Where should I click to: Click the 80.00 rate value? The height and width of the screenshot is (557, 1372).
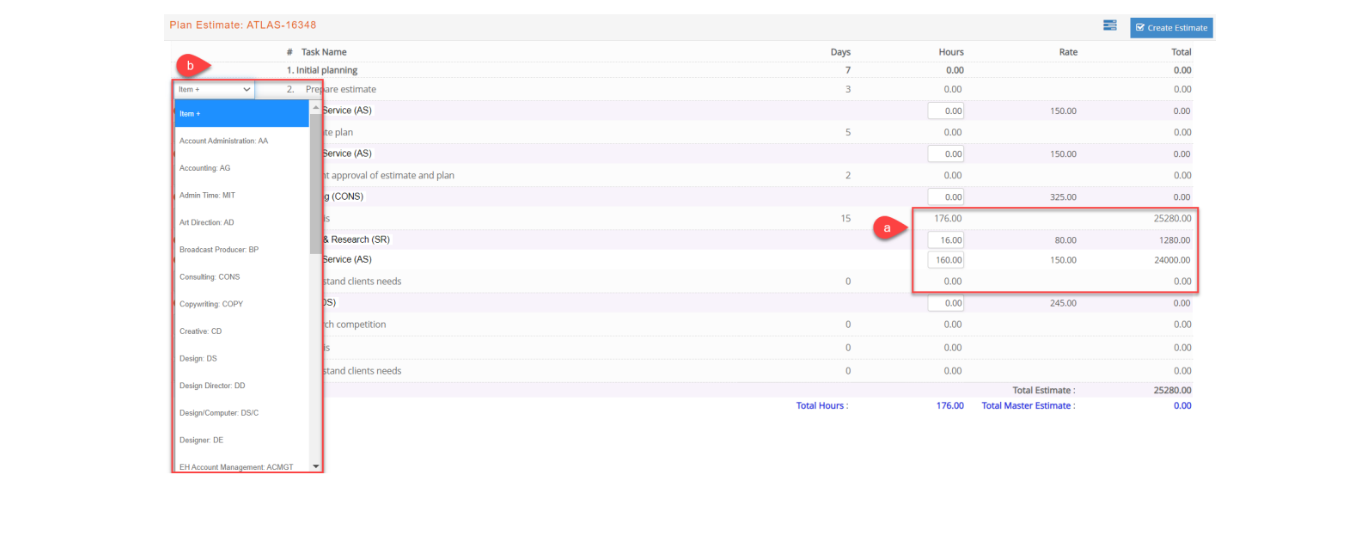[x=1065, y=240]
